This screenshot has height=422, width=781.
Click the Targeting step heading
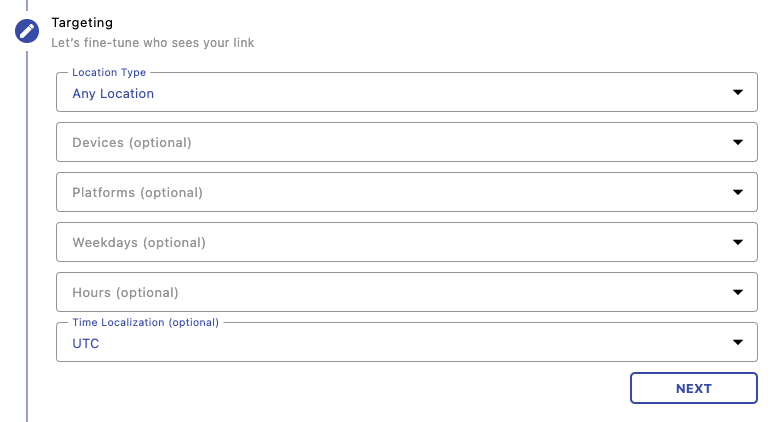(82, 22)
